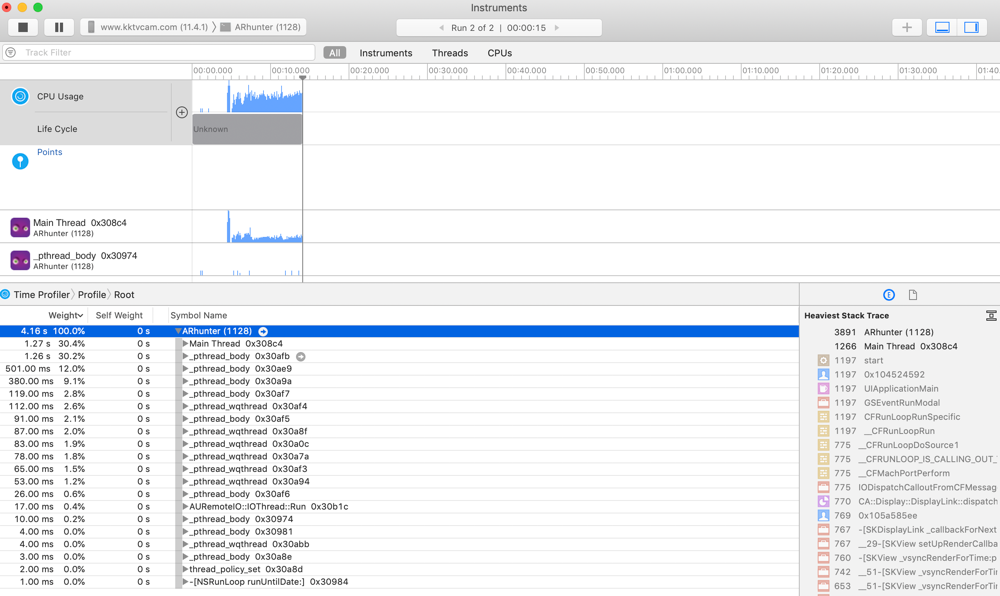Select the __CFRunLoopDoSource1 stack frame

coord(907,445)
